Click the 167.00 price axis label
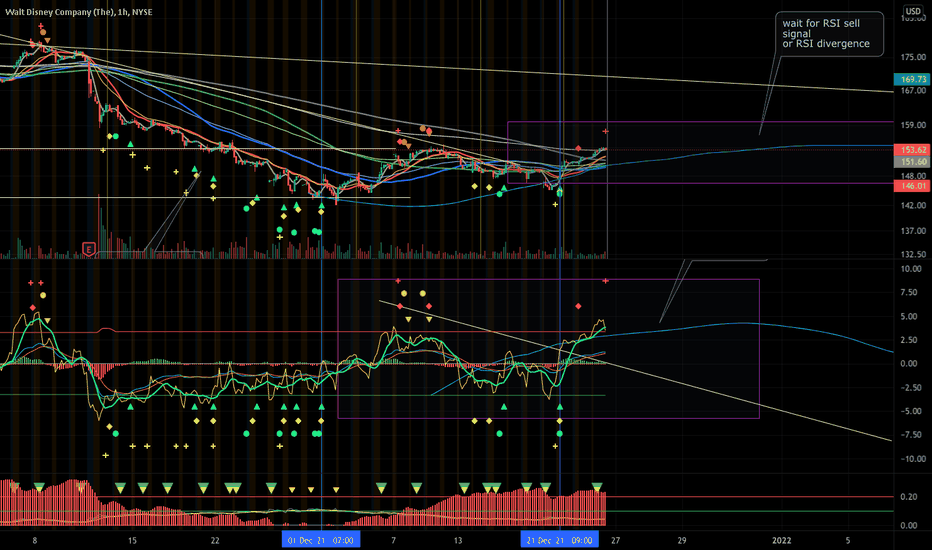The width and height of the screenshot is (932, 550). [914, 90]
